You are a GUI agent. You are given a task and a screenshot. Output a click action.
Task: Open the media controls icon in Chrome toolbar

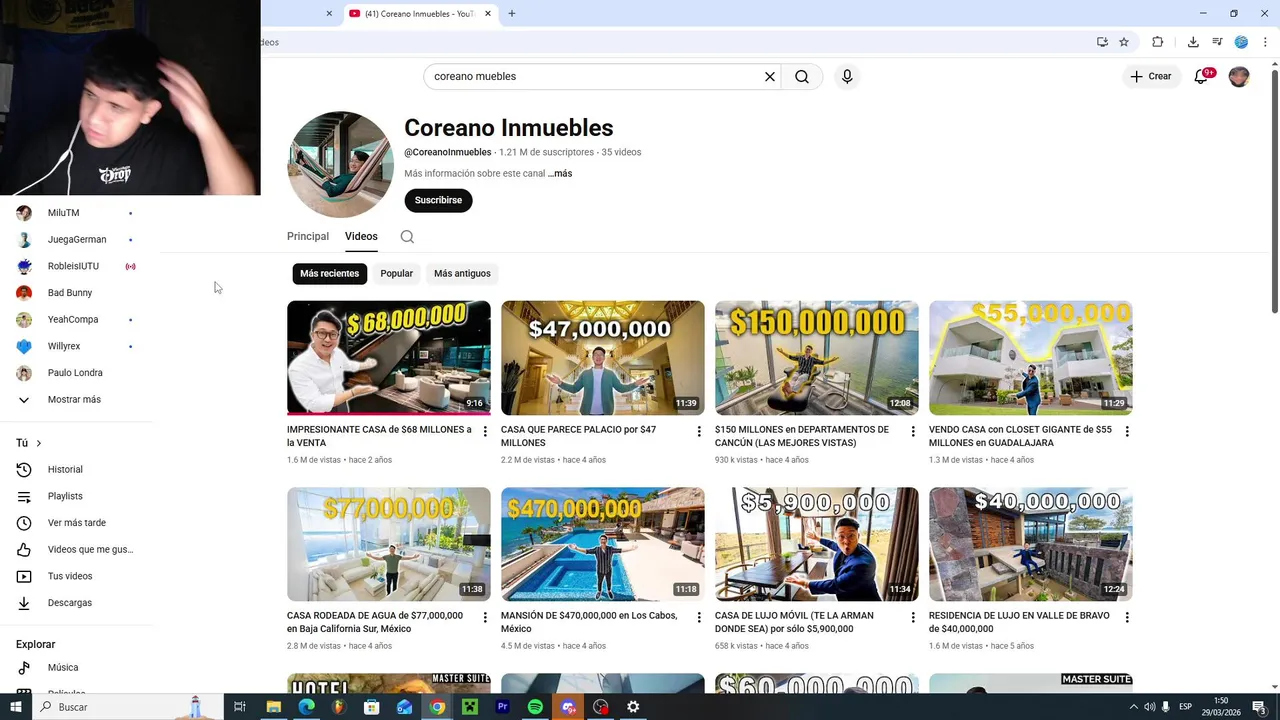point(1217,42)
